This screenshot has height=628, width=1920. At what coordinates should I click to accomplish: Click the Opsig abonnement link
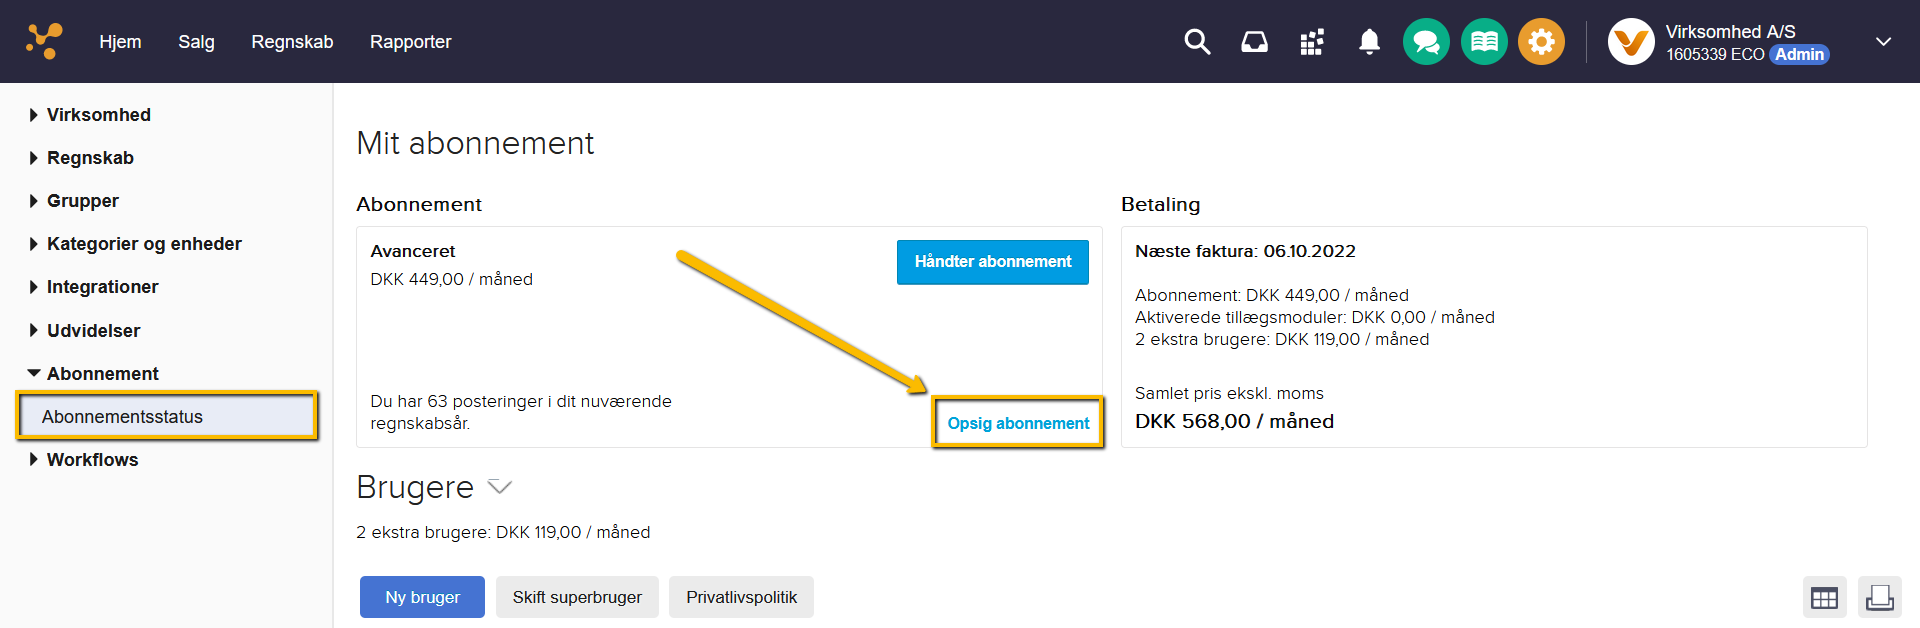point(1018,423)
